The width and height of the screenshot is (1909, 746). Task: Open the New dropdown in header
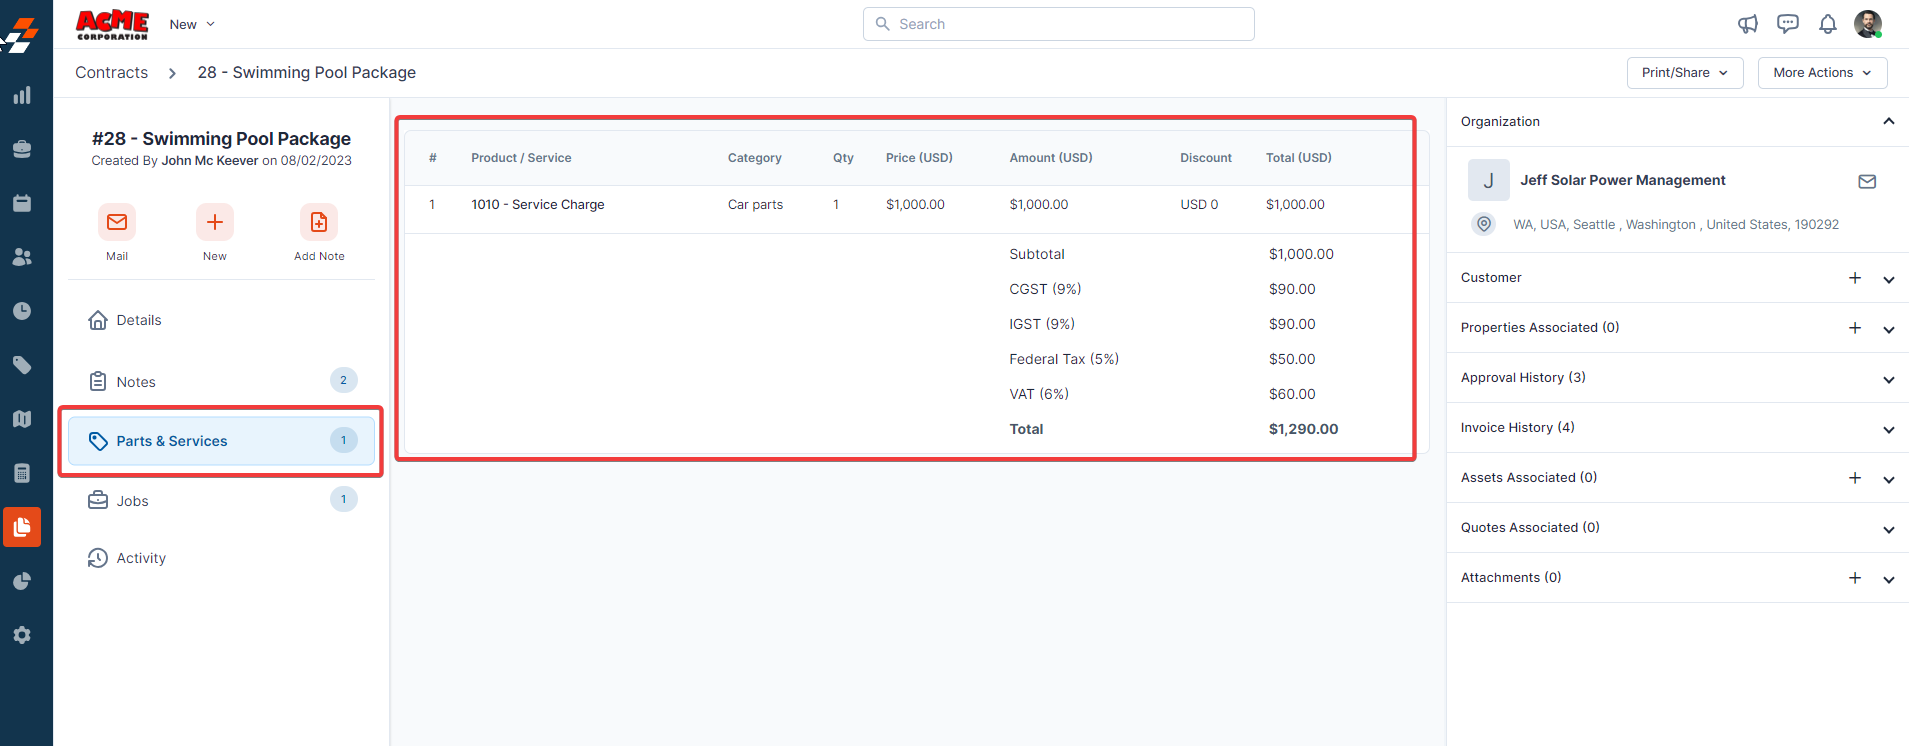(x=192, y=24)
